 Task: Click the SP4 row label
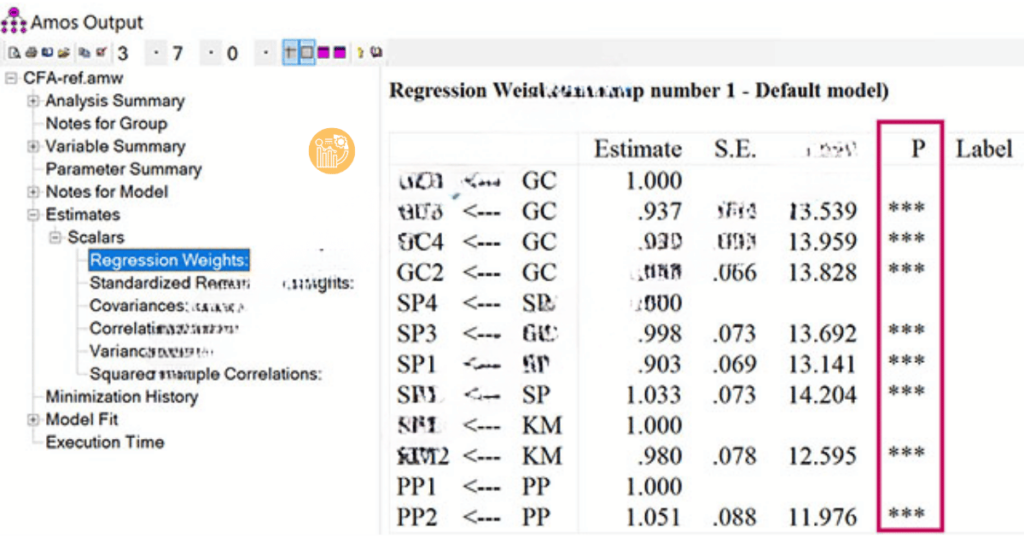click(x=417, y=304)
